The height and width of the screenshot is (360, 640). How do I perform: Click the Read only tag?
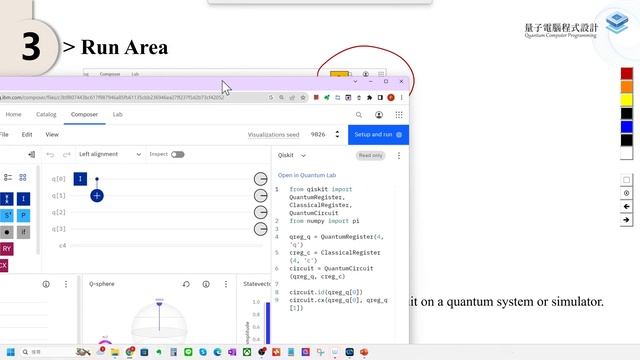click(371, 156)
